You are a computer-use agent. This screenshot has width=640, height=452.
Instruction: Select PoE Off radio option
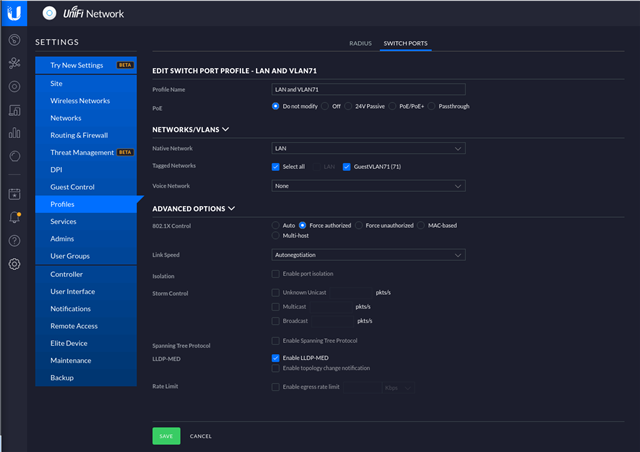pos(325,106)
